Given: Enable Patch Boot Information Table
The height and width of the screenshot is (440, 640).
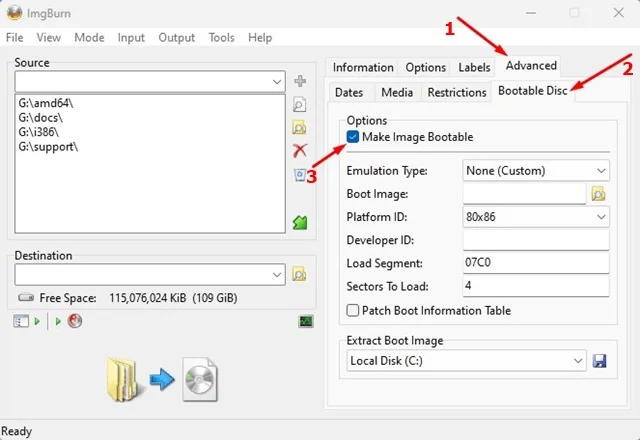Looking at the screenshot, I should click(x=353, y=311).
